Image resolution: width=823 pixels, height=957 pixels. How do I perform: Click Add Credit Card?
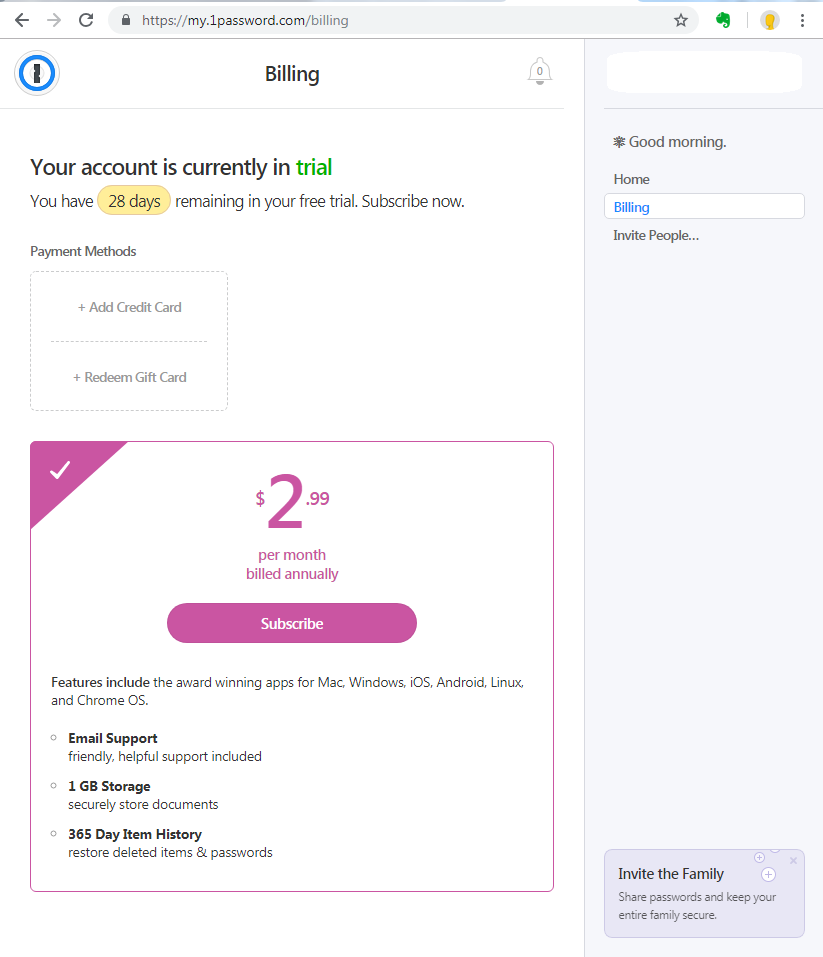point(130,307)
